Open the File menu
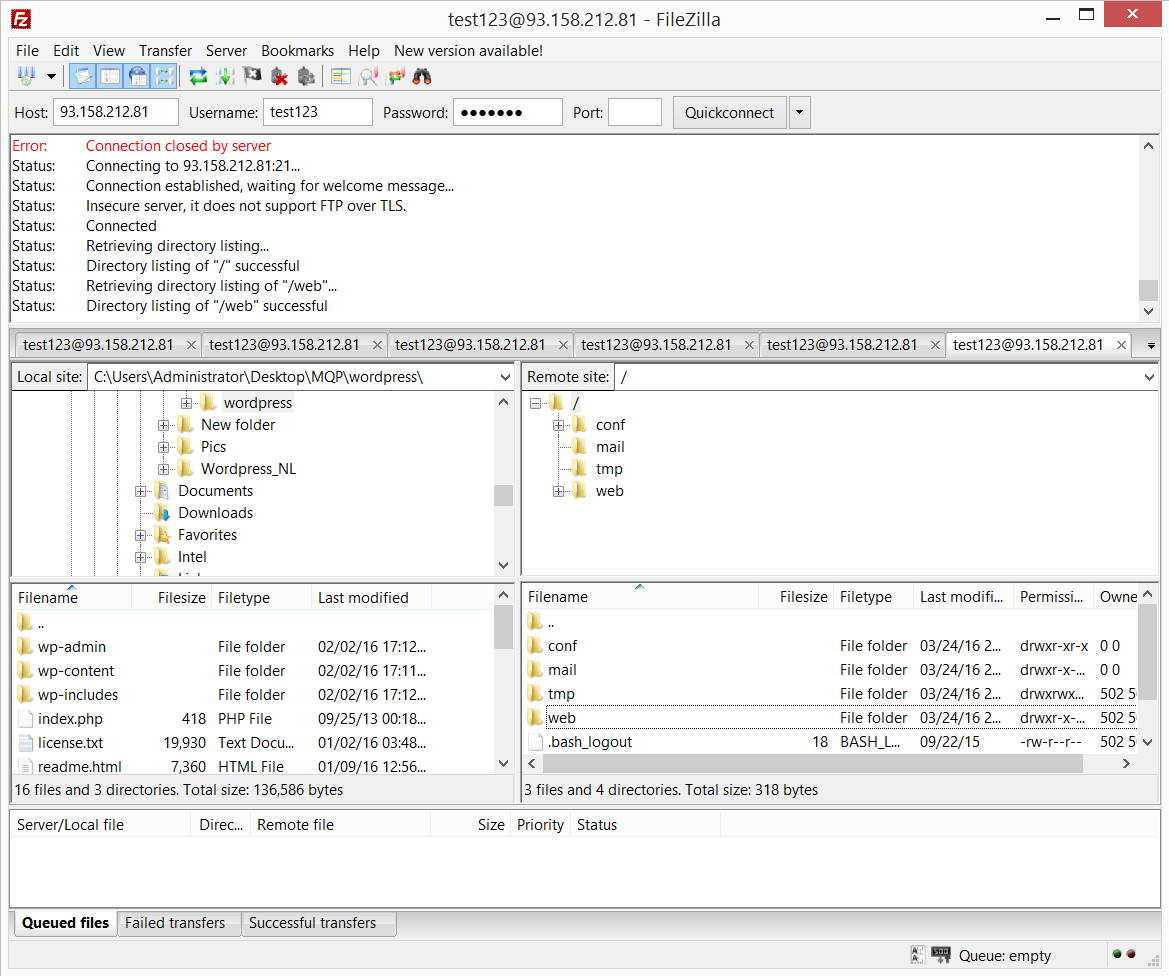 28,51
